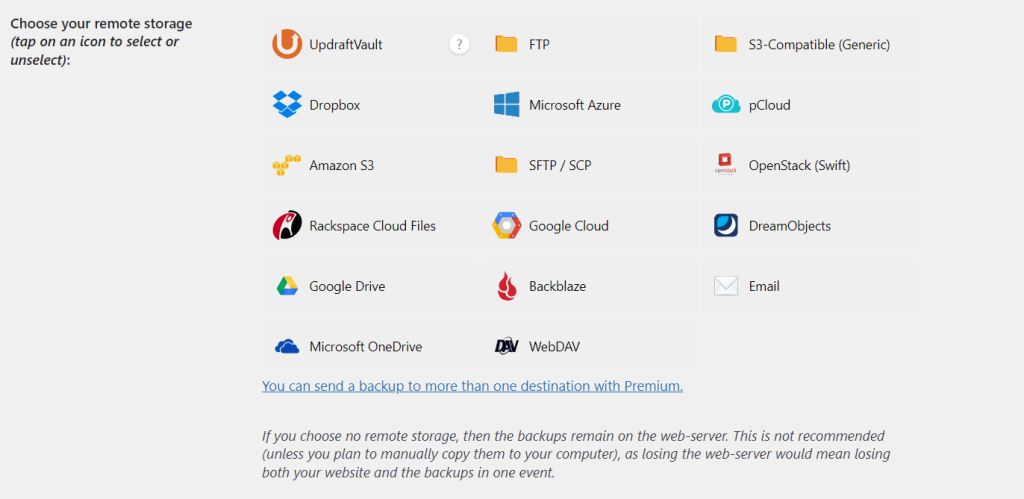This screenshot has height=499, width=1024.
Task: Open the UpdraftVault question mark help
Action: (459, 44)
